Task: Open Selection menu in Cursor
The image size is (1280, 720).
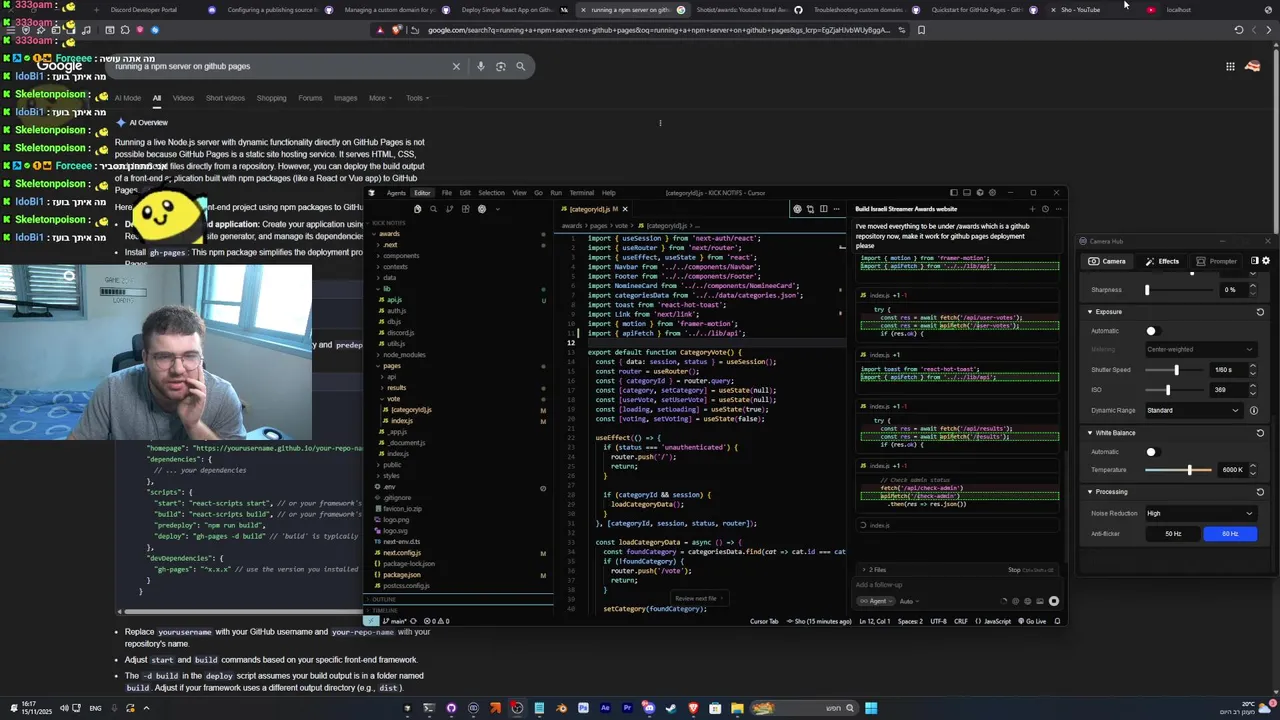Action: (x=491, y=193)
